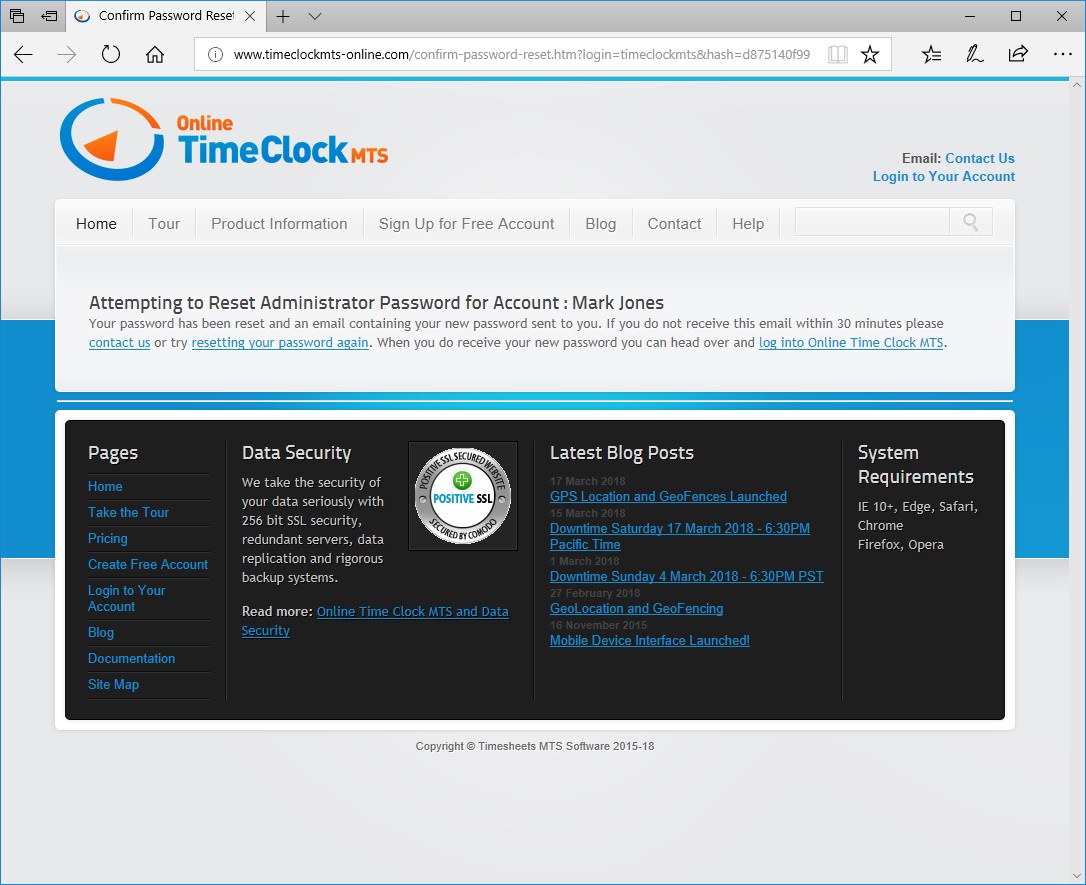
Task: Click the page scrollbar up arrow
Action: click(x=1076, y=84)
